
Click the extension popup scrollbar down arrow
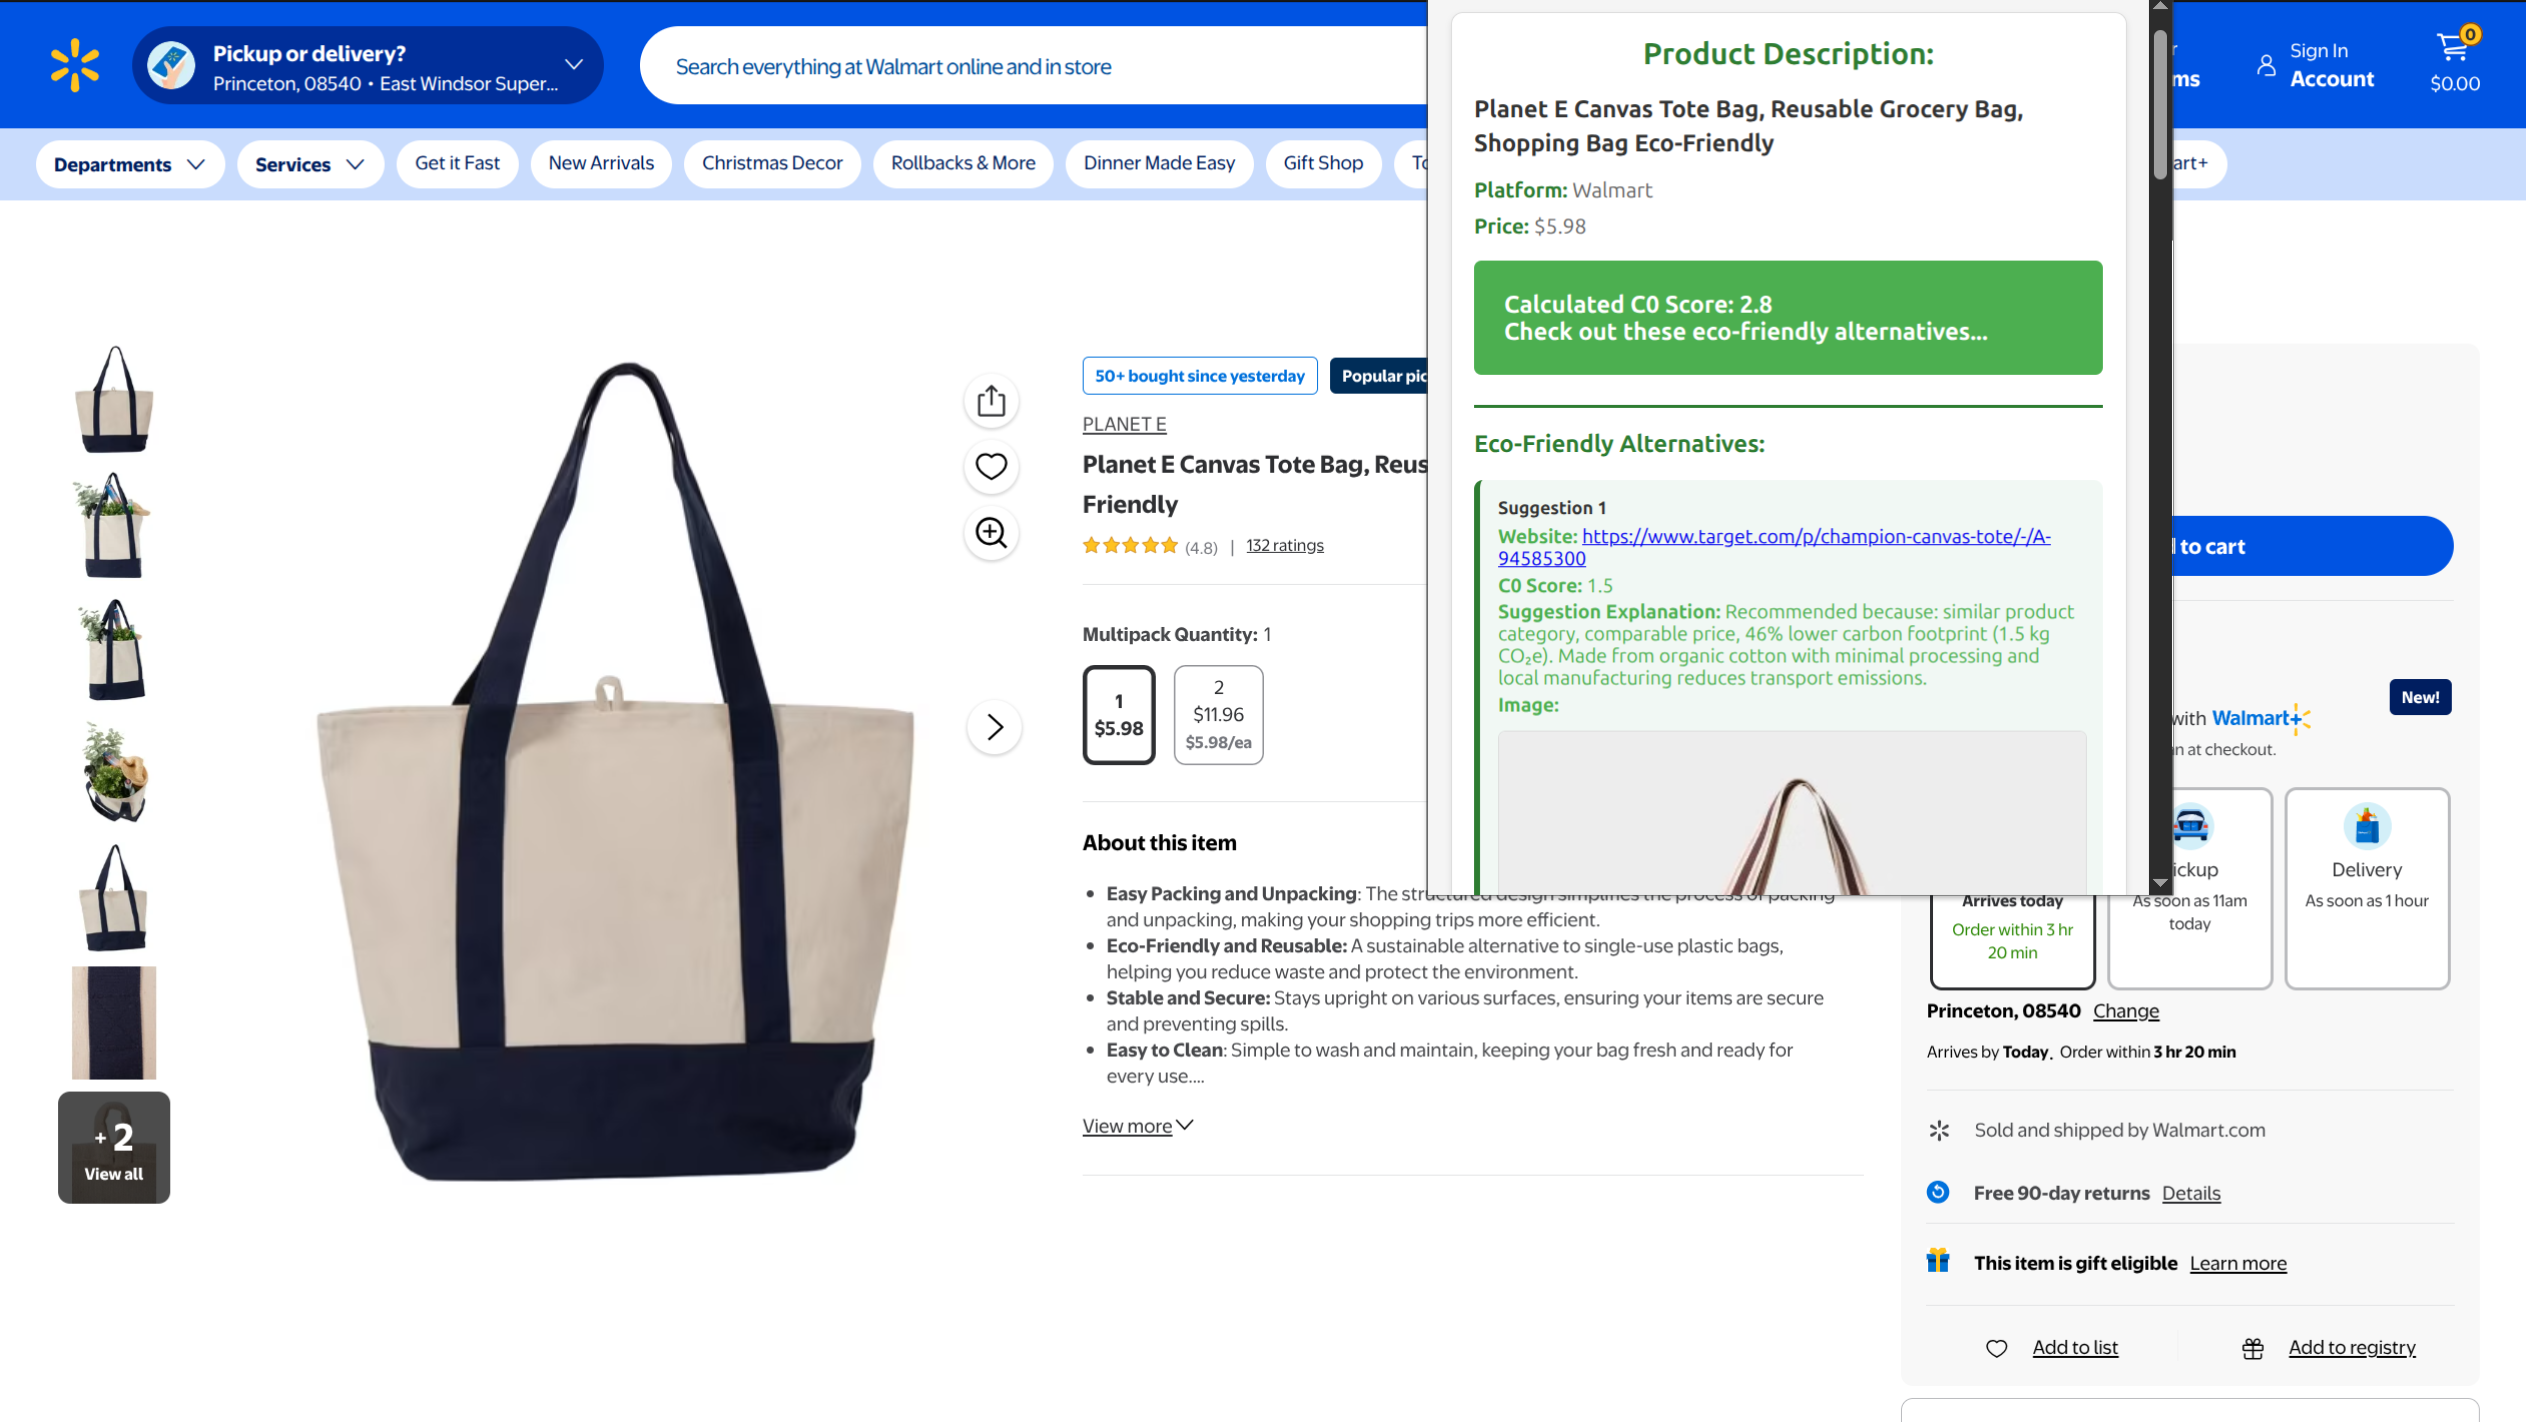[2160, 883]
